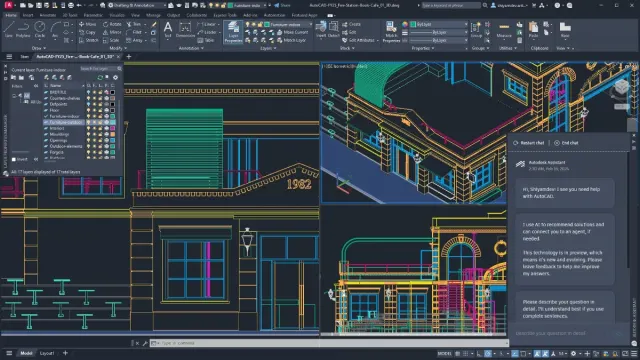The height and width of the screenshot is (360, 640).
Task: Open the signed-in user account dropdown
Action: [x=510, y=5]
